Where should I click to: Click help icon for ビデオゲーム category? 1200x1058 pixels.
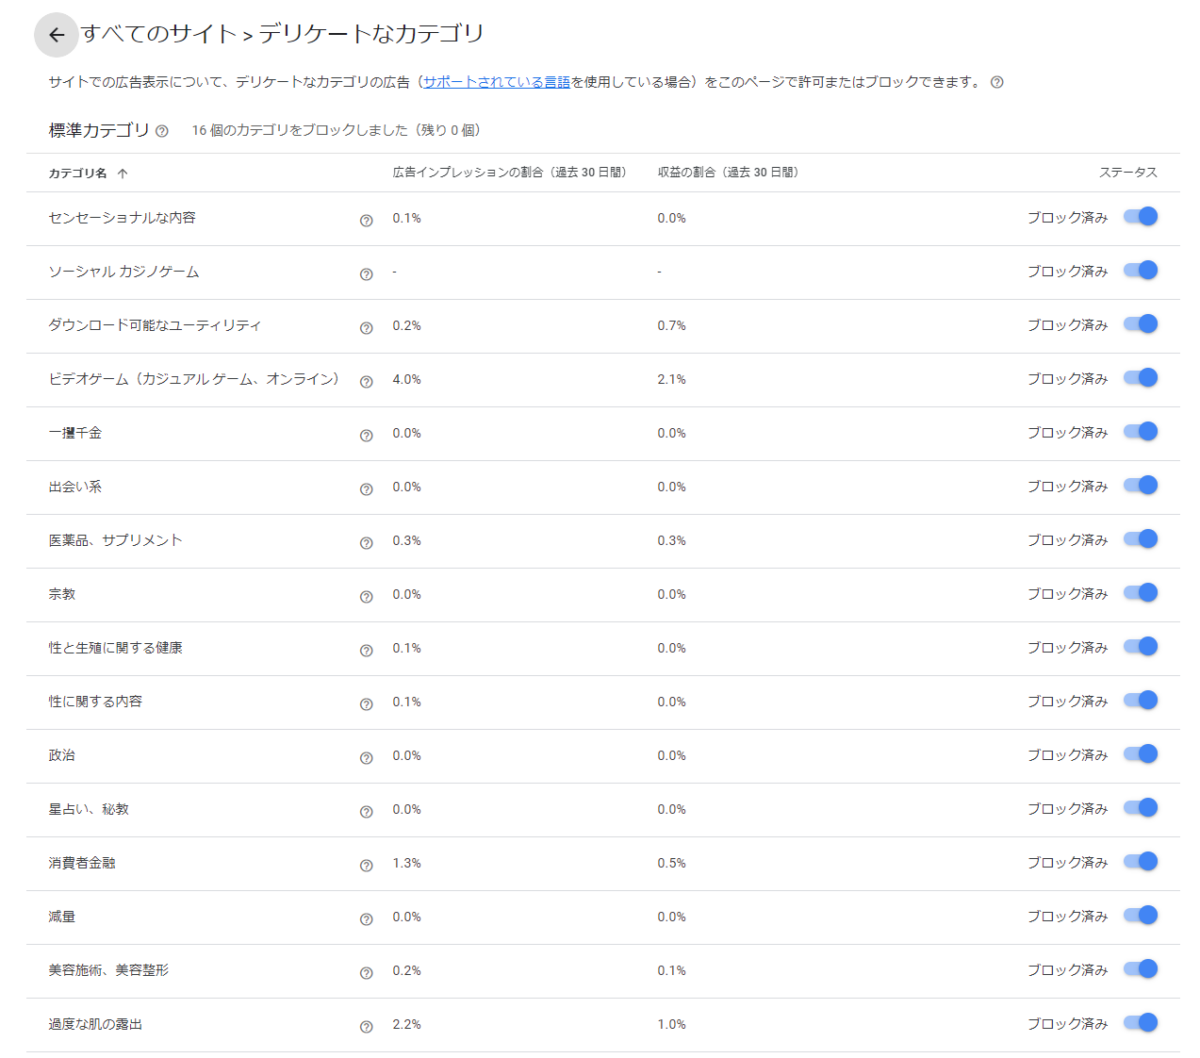pos(366,382)
